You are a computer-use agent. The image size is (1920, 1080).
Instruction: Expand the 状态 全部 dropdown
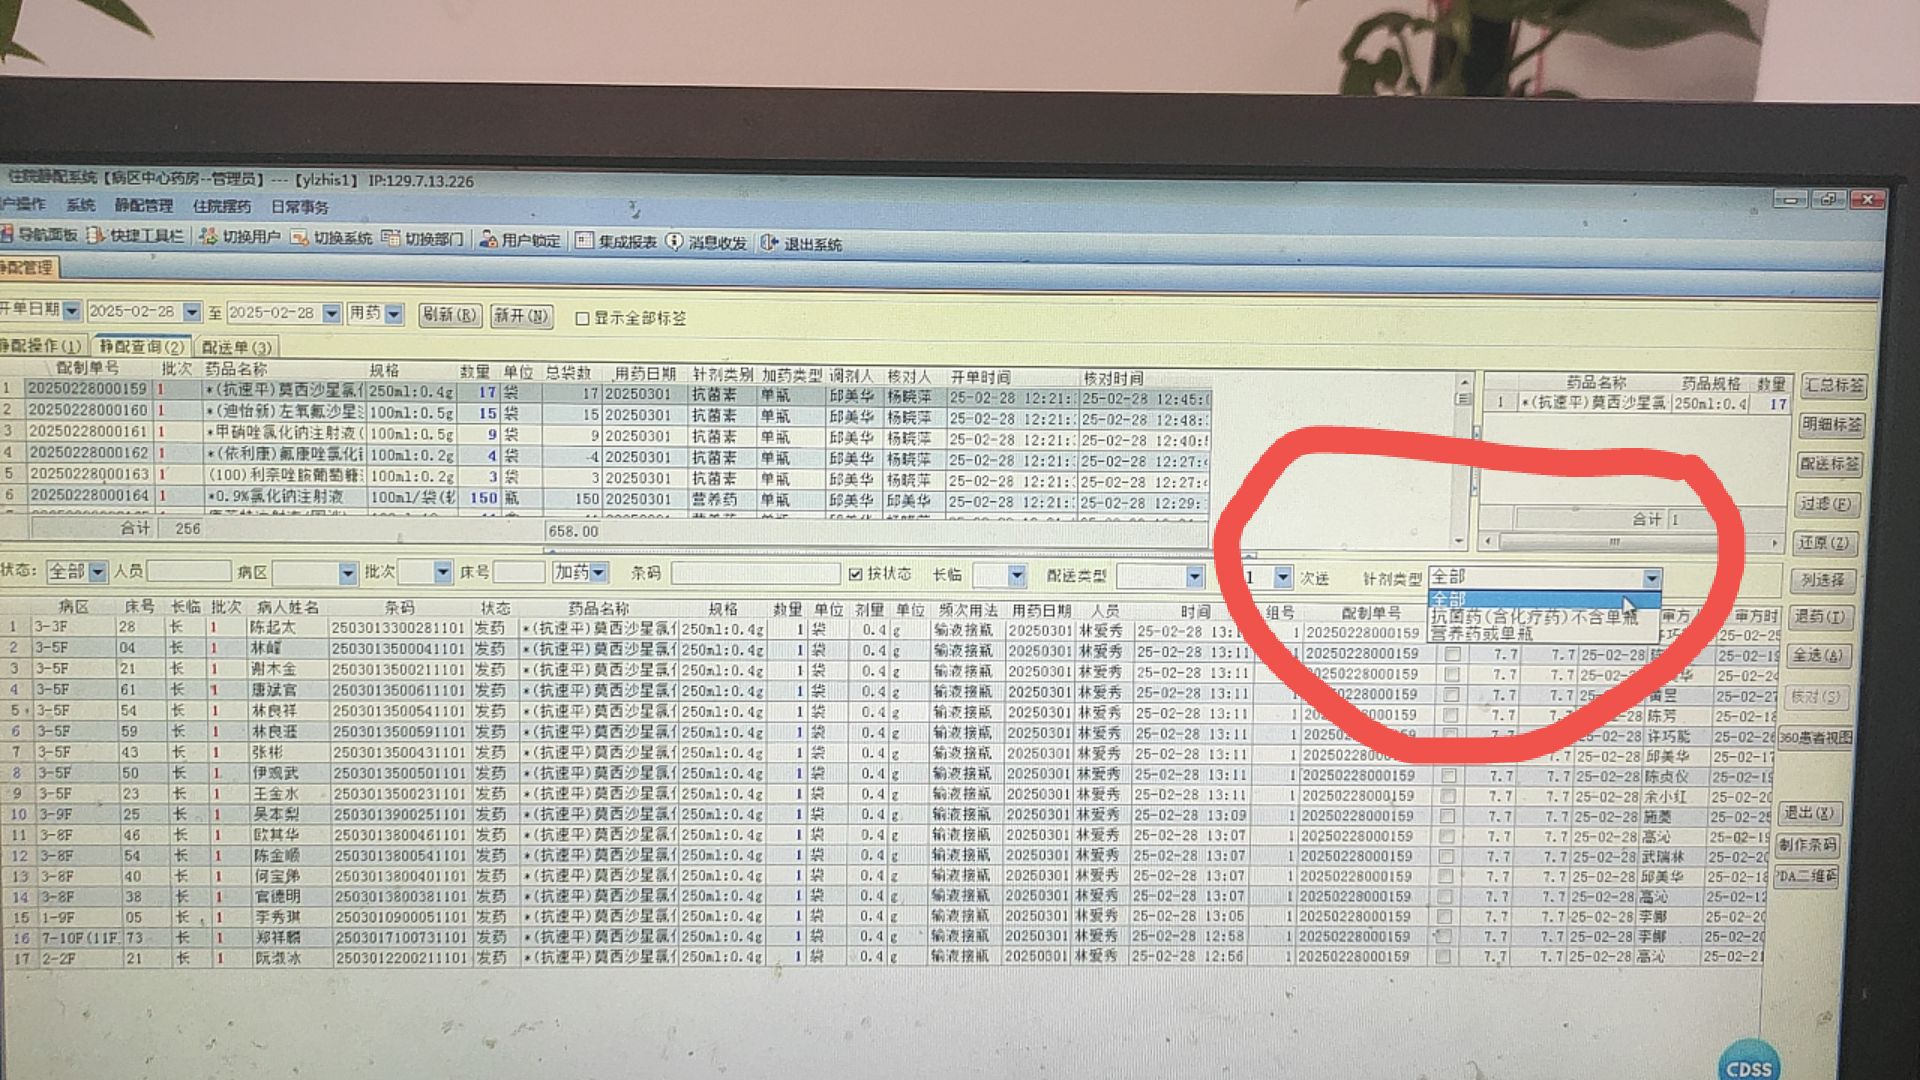pyautogui.click(x=98, y=572)
